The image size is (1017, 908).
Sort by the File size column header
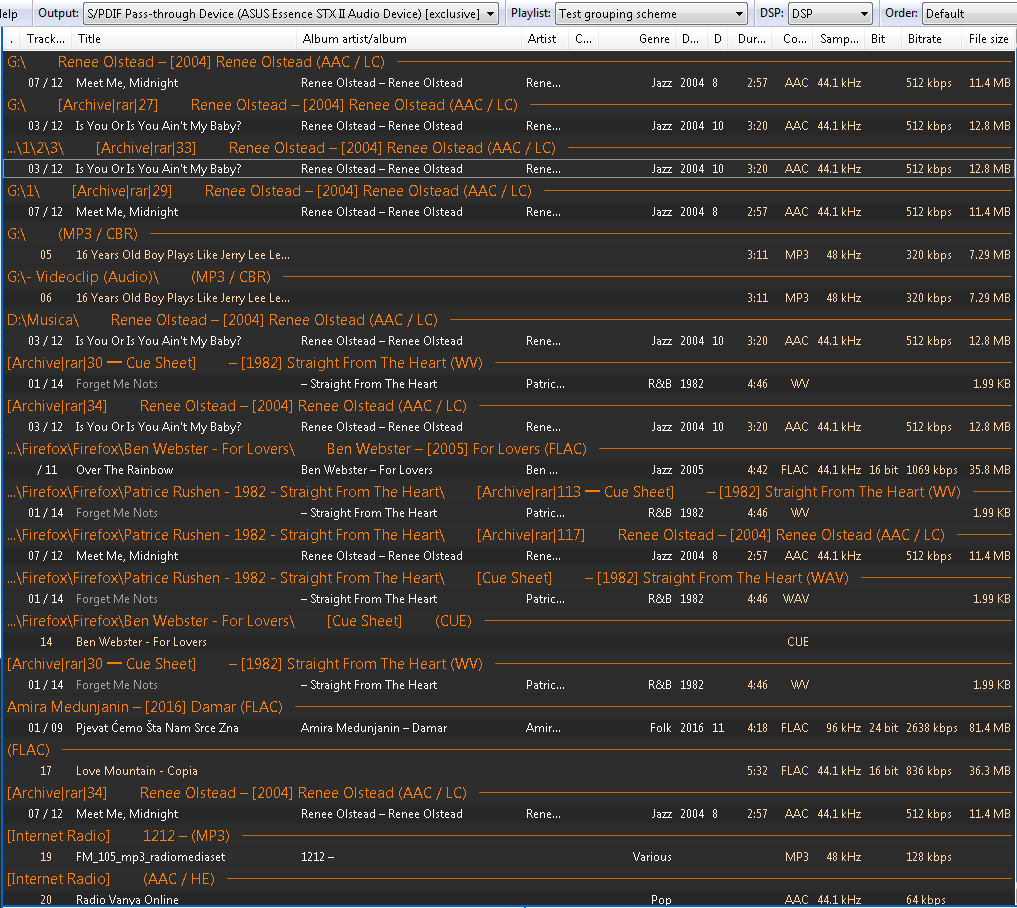988,39
